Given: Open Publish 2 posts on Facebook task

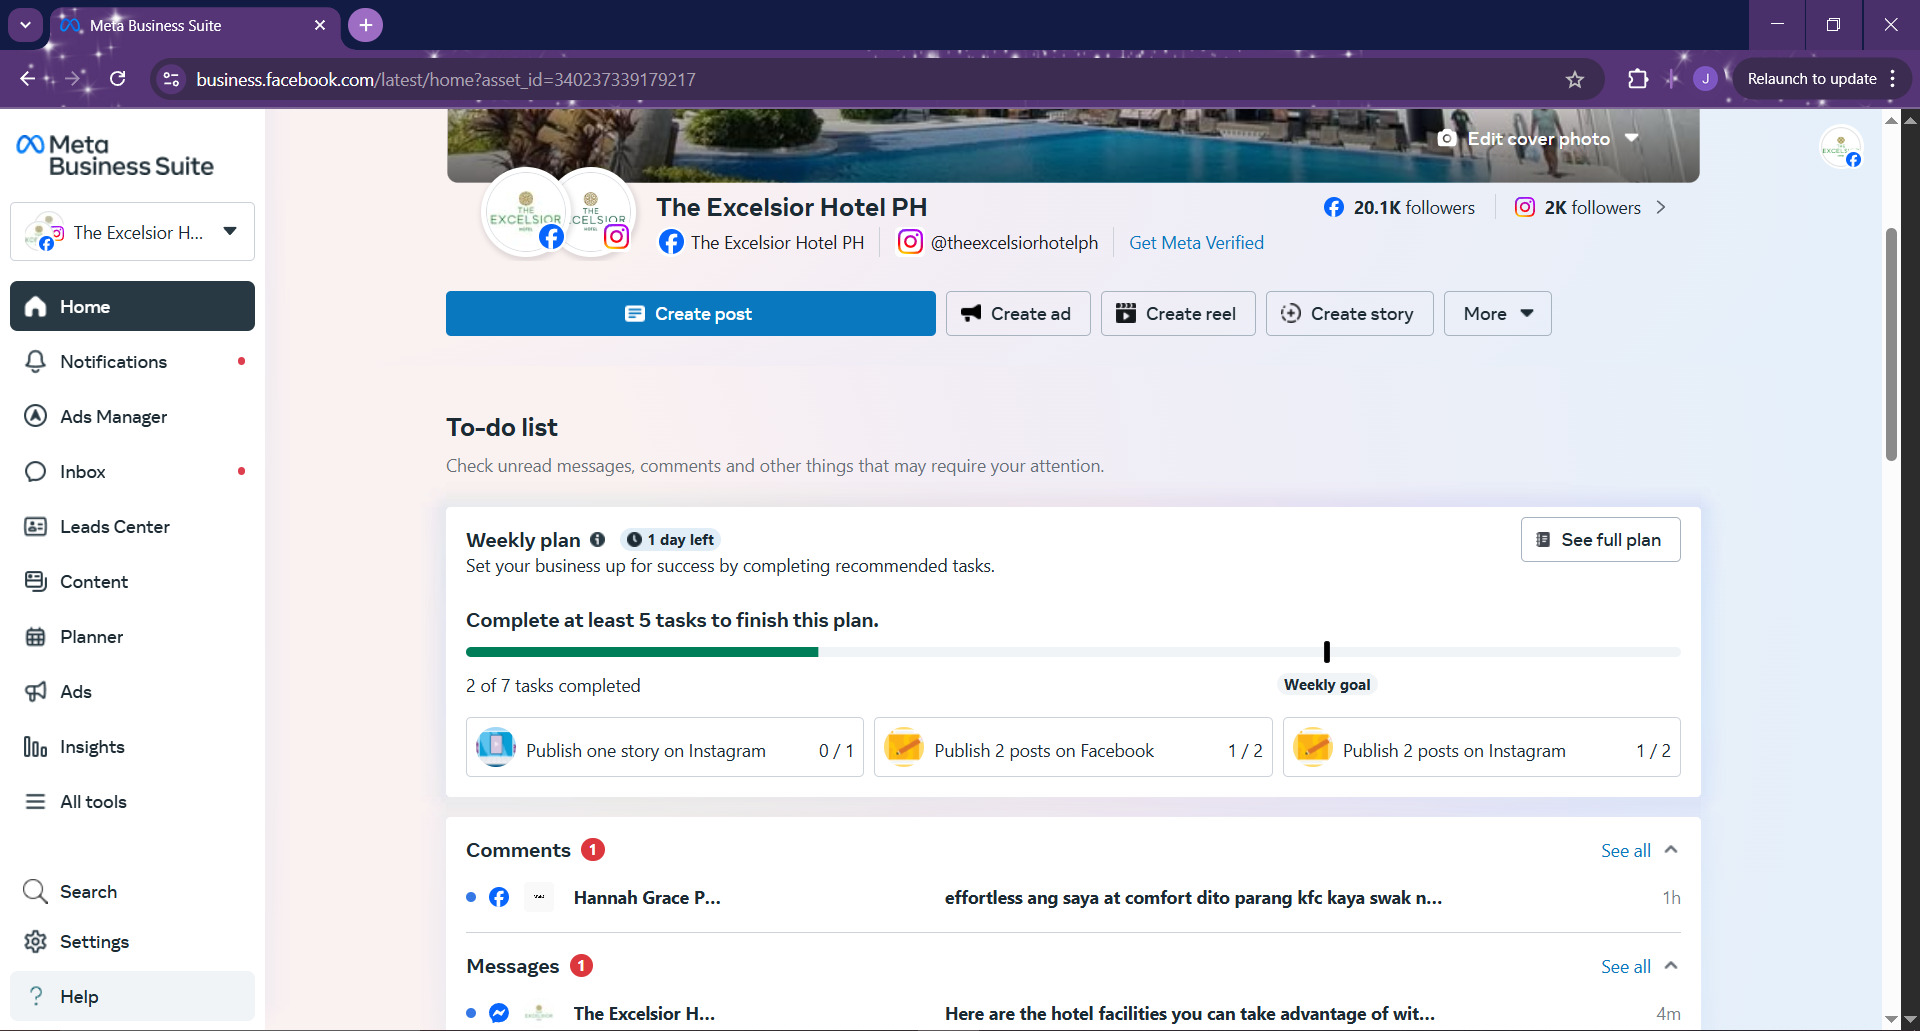Looking at the screenshot, I should [x=1073, y=747].
